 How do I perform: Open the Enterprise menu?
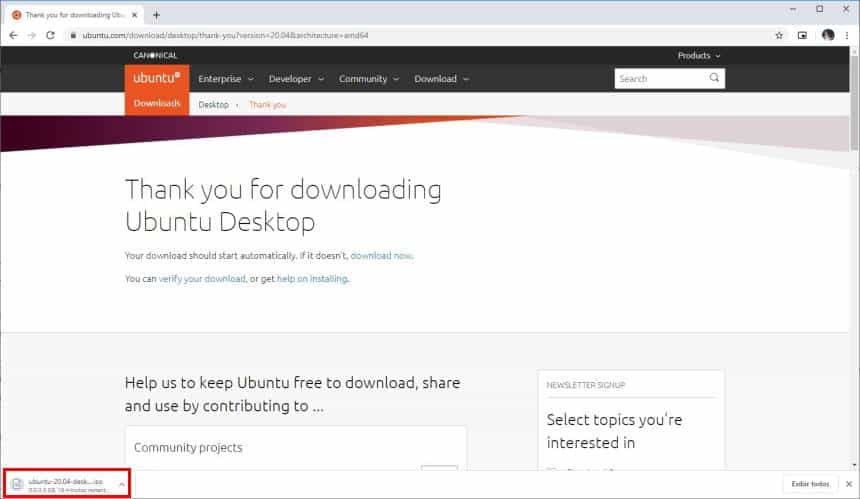click(x=226, y=79)
